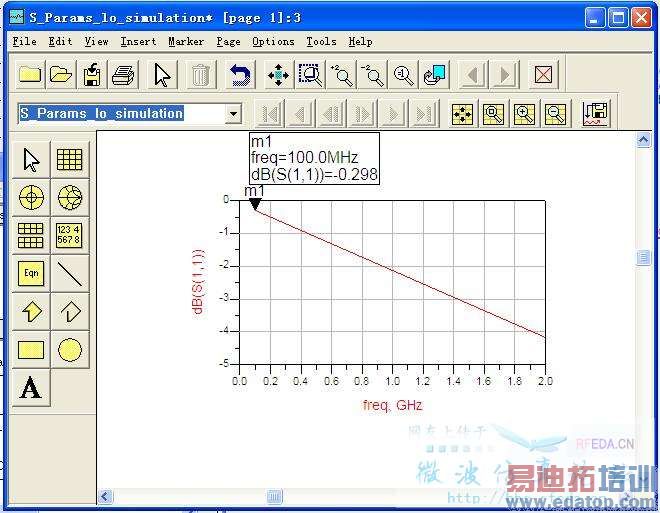Open an existing data display file

click(61, 75)
